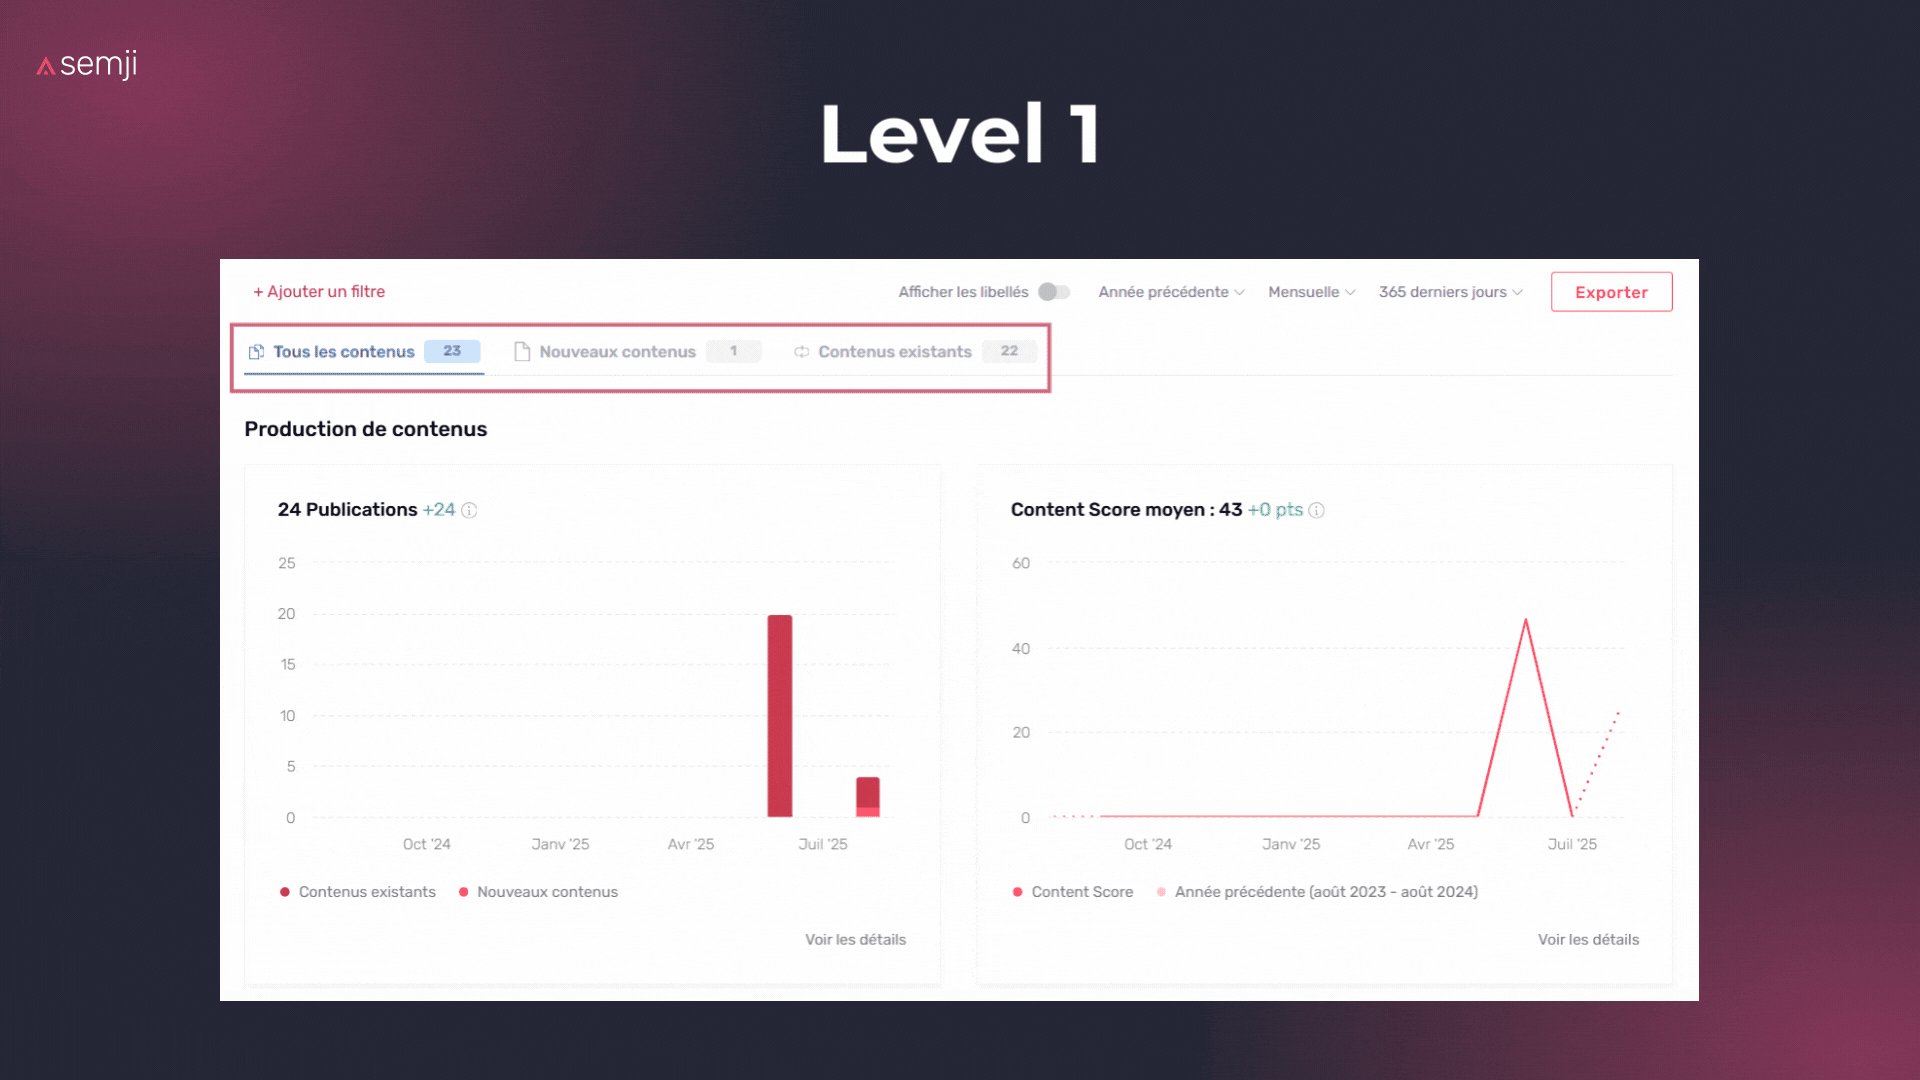The width and height of the screenshot is (1920, 1080).
Task: Open Voir les détails under Content Score chart
Action: click(x=1588, y=940)
